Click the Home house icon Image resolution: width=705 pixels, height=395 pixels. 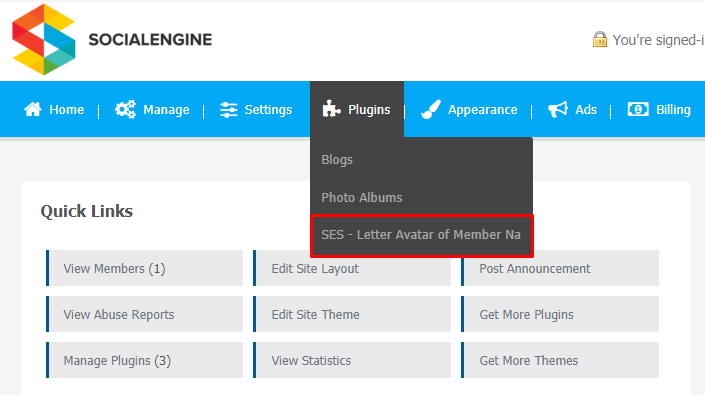33,109
